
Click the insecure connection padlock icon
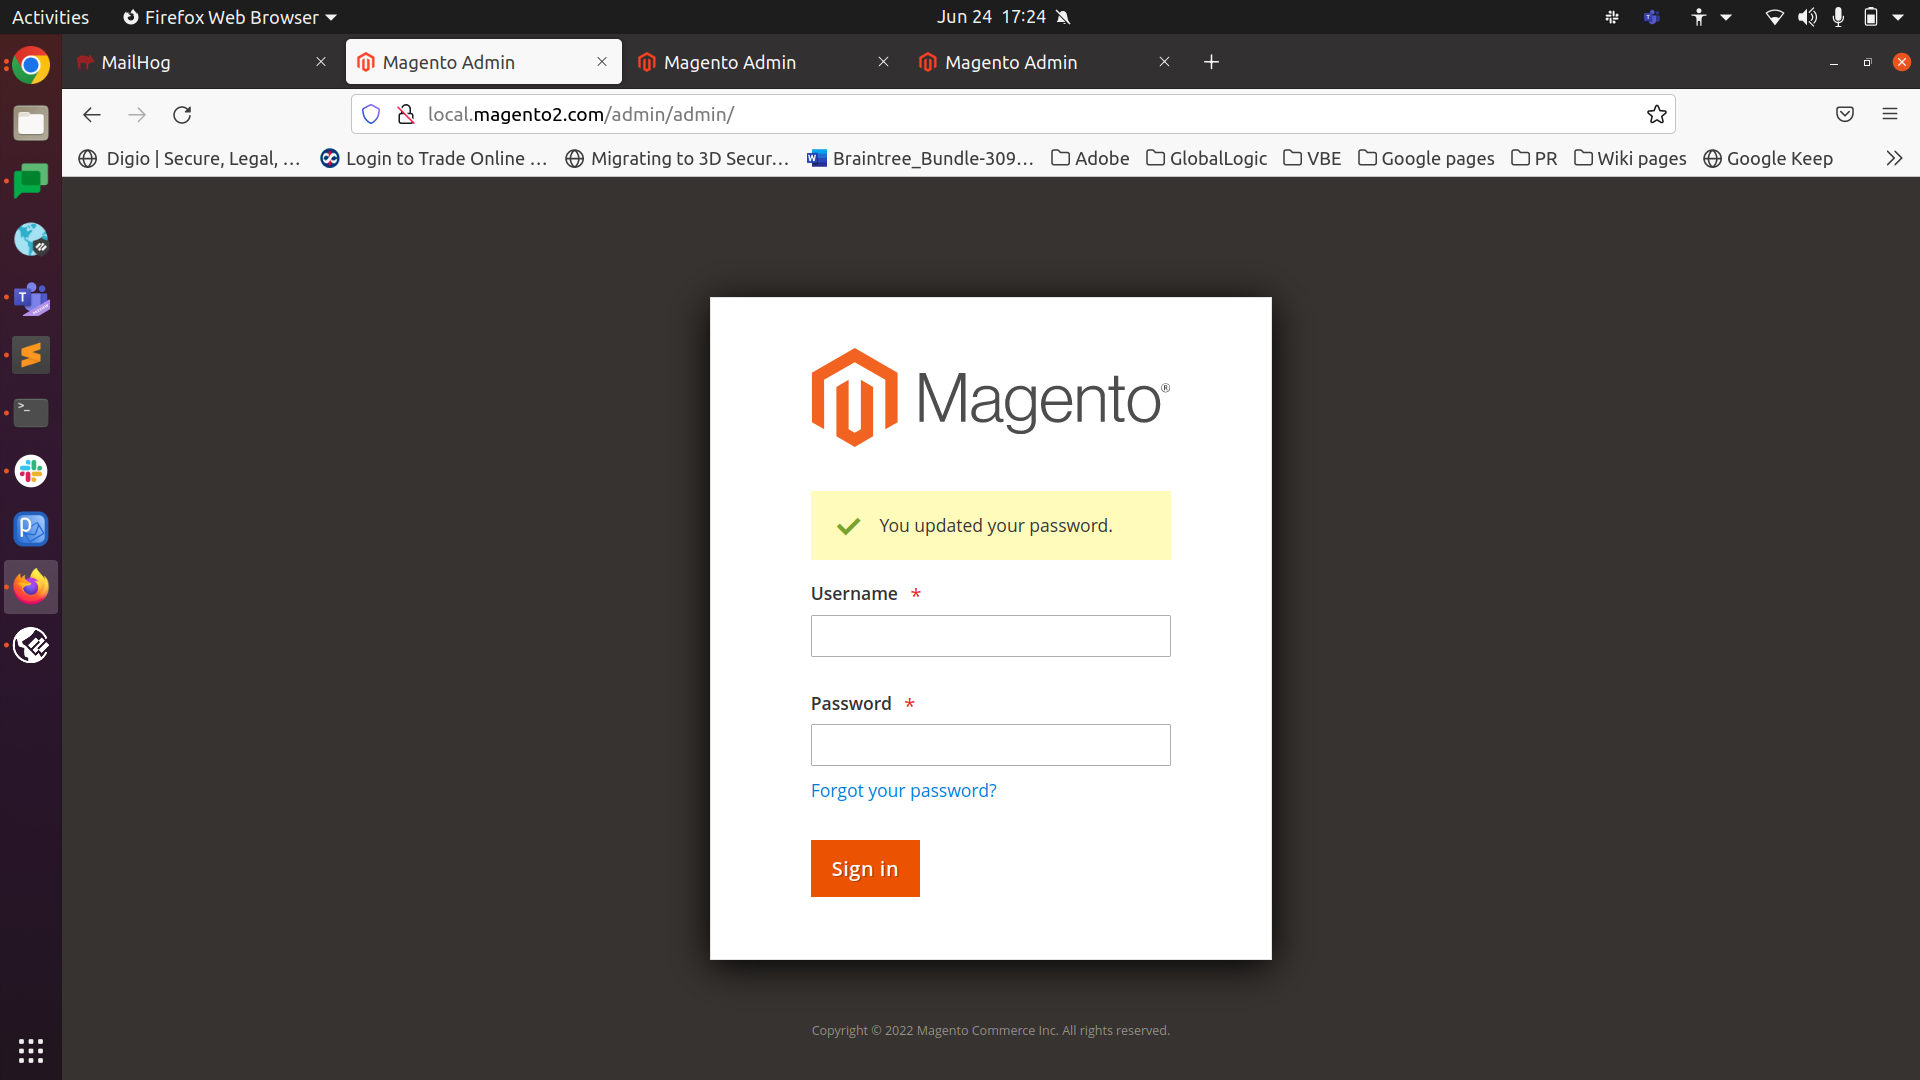click(405, 115)
